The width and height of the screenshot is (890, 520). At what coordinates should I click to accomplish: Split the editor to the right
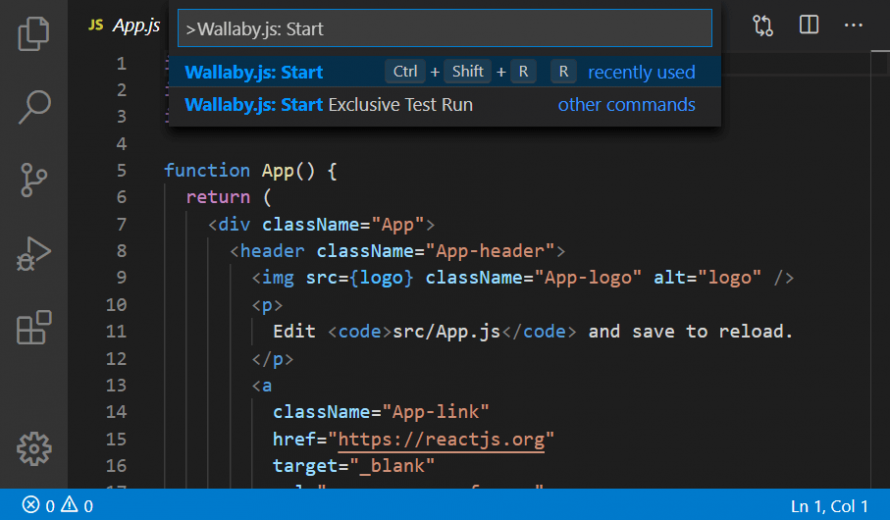[808, 24]
